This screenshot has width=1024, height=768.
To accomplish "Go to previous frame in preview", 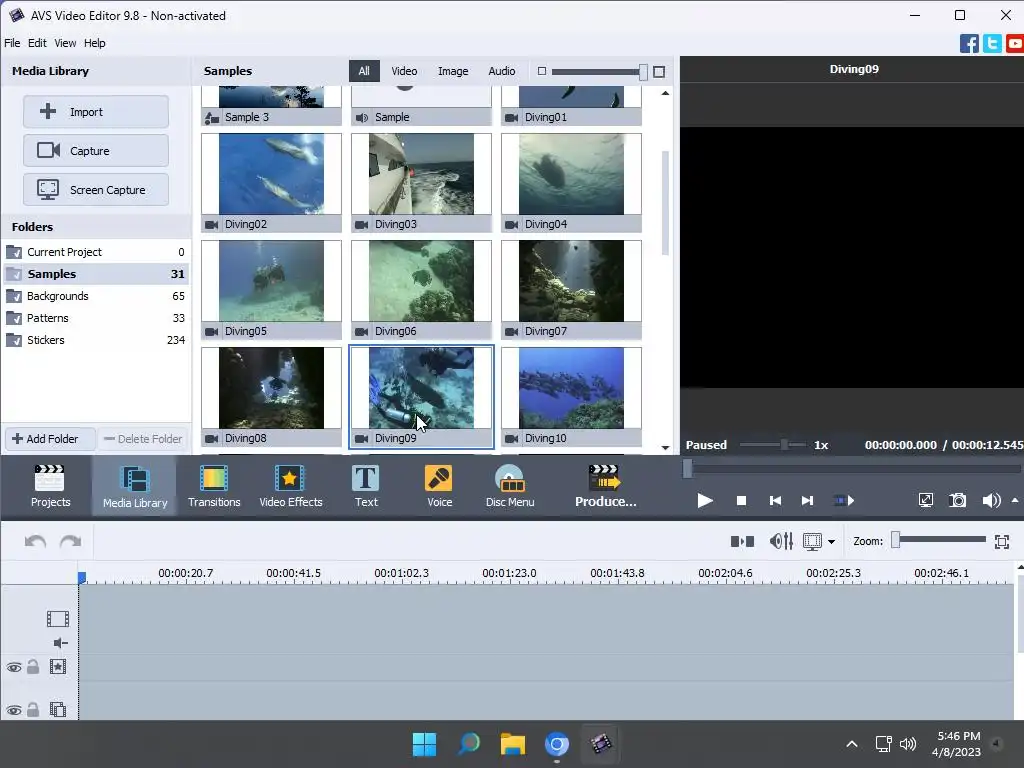I will click(x=775, y=501).
